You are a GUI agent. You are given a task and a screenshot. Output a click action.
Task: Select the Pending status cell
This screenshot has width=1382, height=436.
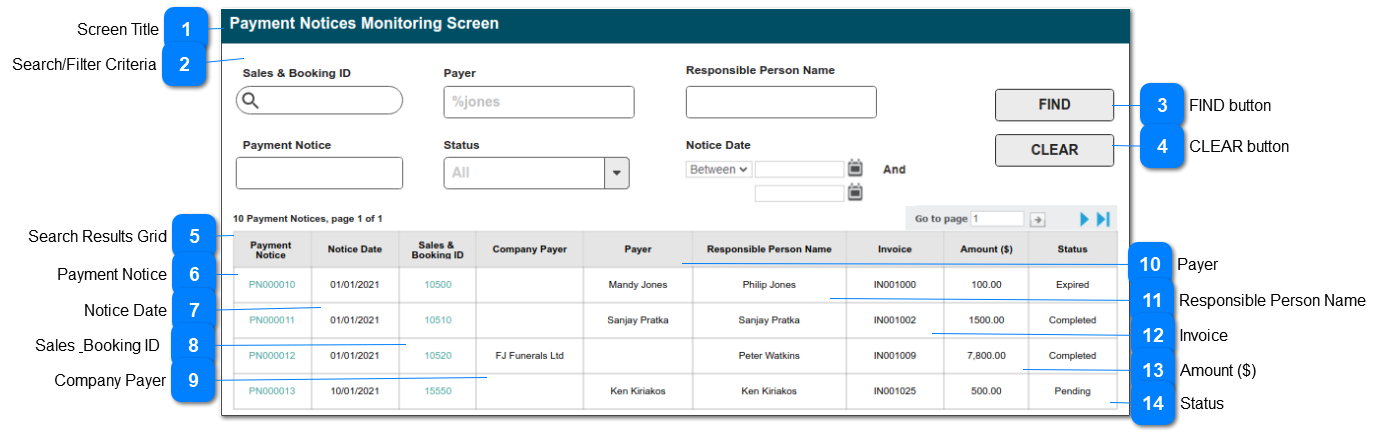1073,391
